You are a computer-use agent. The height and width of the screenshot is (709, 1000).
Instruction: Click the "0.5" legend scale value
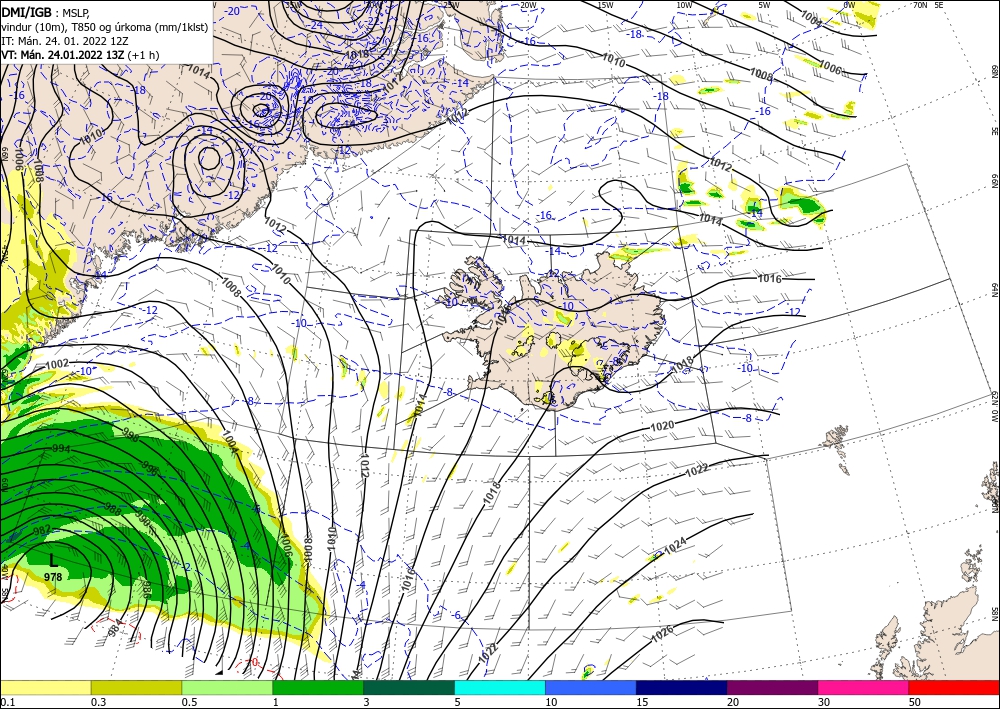(x=189, y=702)
